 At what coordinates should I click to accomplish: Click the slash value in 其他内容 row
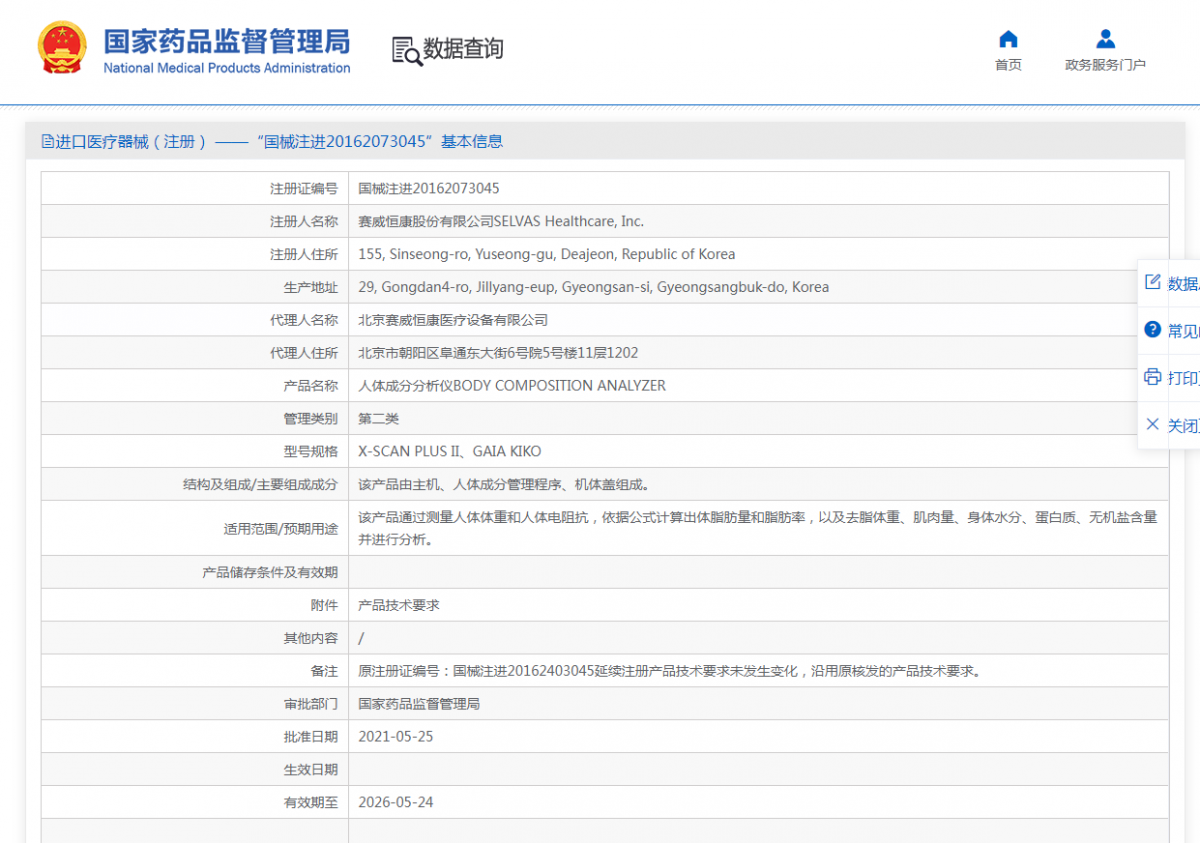click(x=361, y=638)
